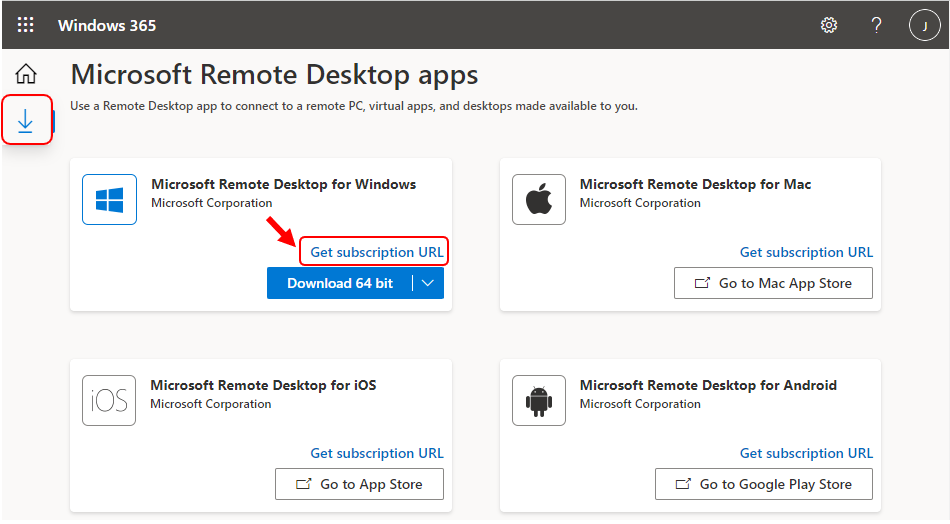Open the account profile avatar J
Screen dimensions: 950x524
925,25
